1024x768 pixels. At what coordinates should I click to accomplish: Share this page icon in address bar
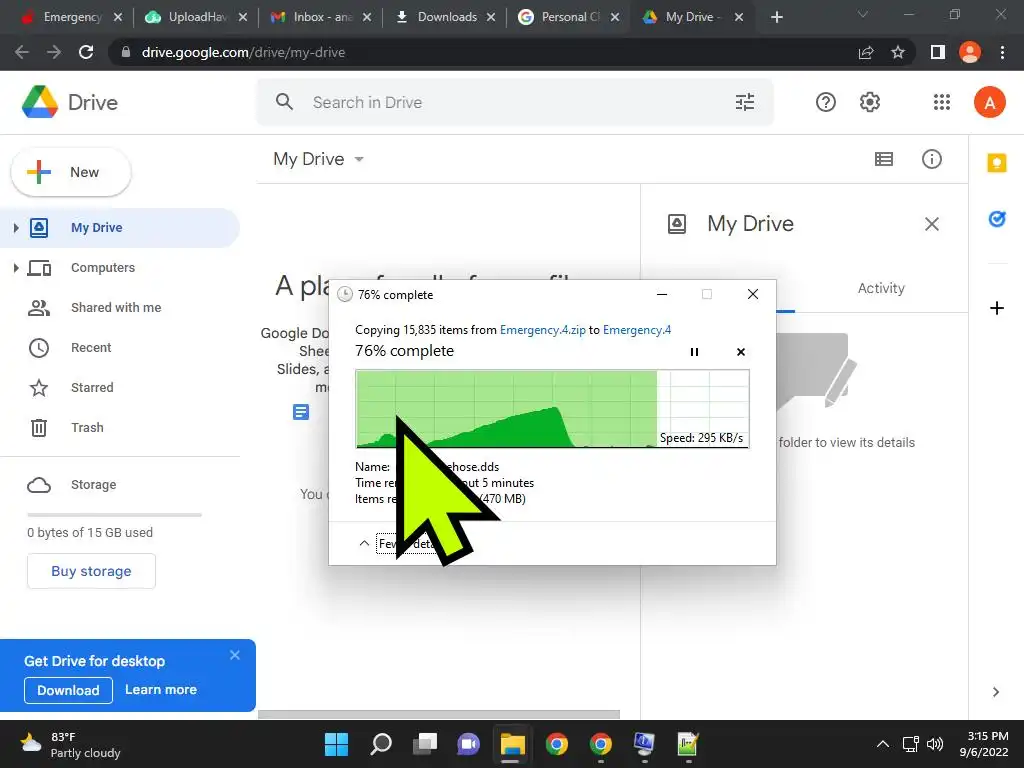click(x=866, y=52)
